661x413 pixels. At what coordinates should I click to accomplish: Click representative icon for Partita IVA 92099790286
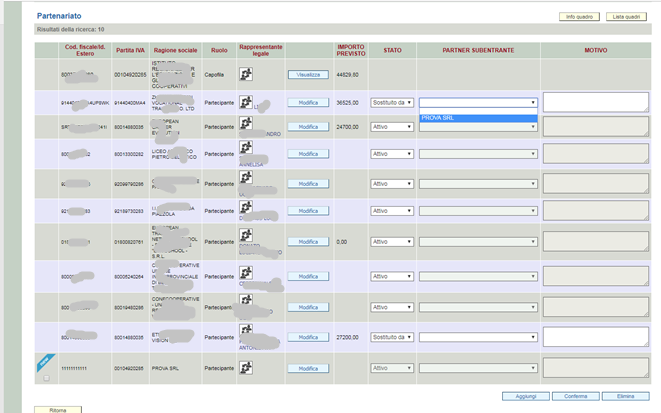pyautogui.click(x=246, y=179)
